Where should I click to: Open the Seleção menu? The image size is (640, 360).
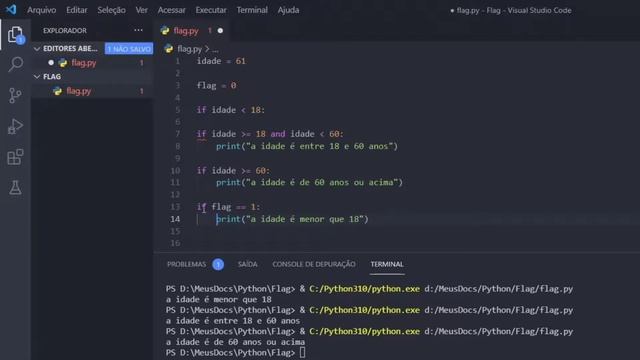pos(111,10)
